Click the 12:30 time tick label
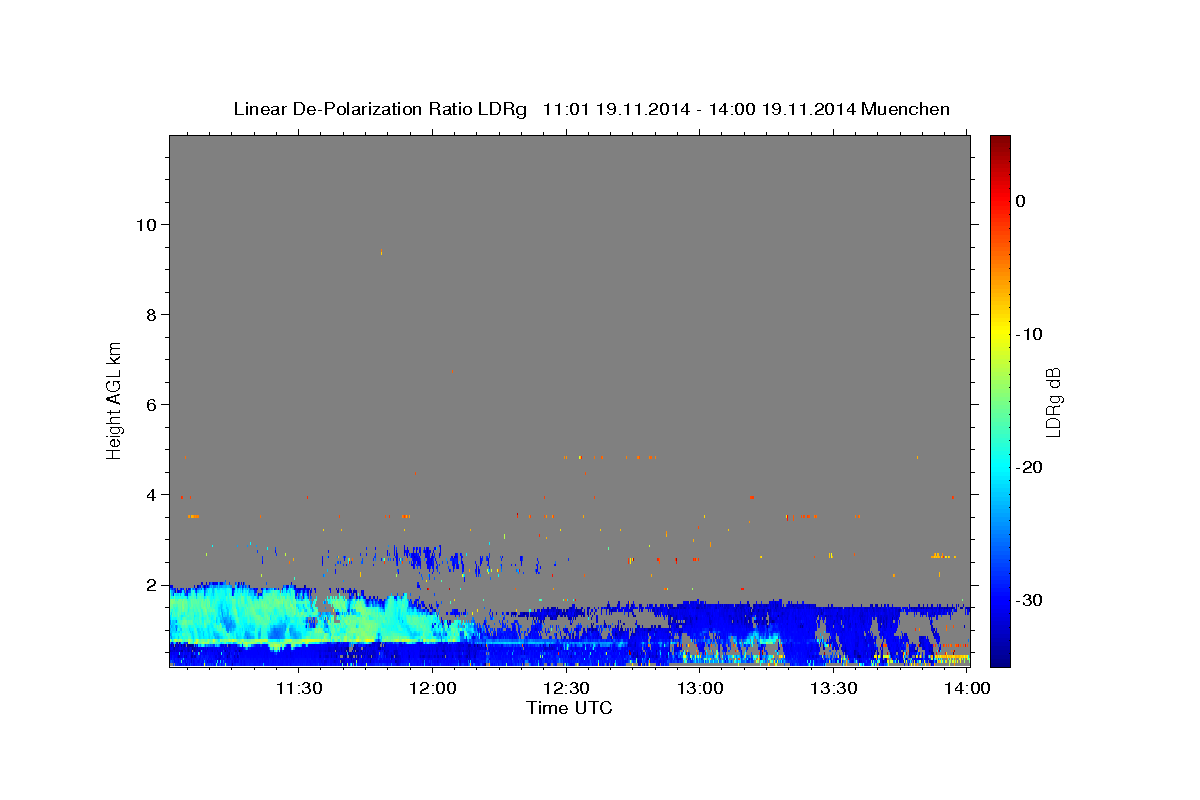This screenshot has width=1200, height=800. point(566,688)
